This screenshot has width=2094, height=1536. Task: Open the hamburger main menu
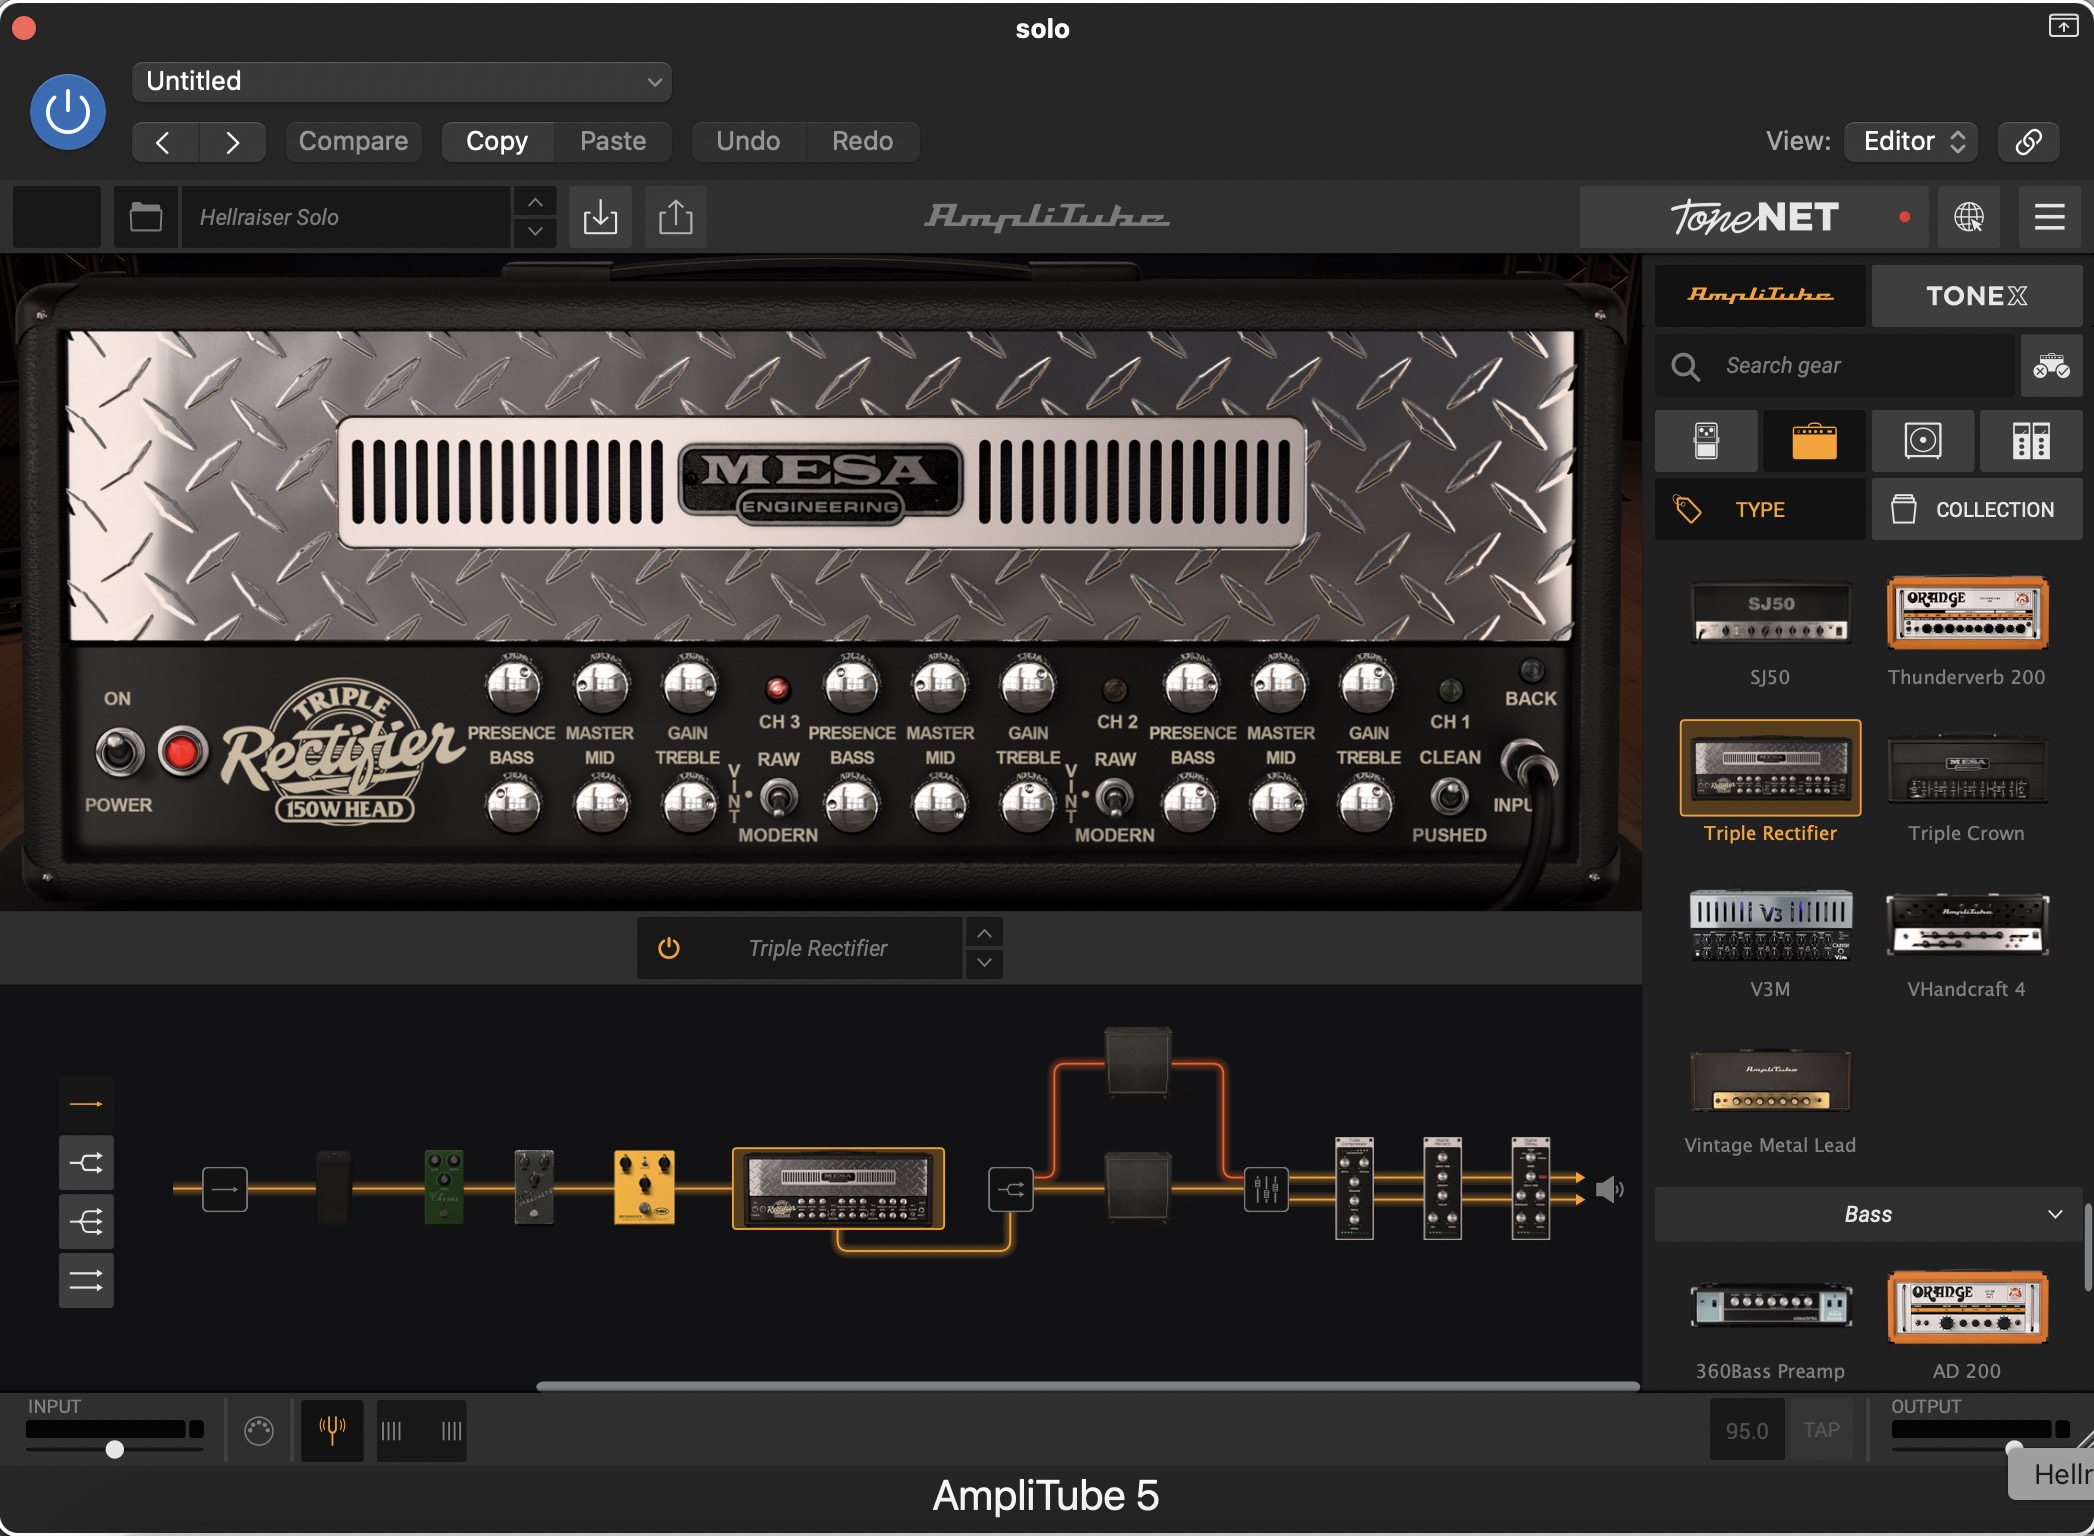click(x=2049, y=217)
